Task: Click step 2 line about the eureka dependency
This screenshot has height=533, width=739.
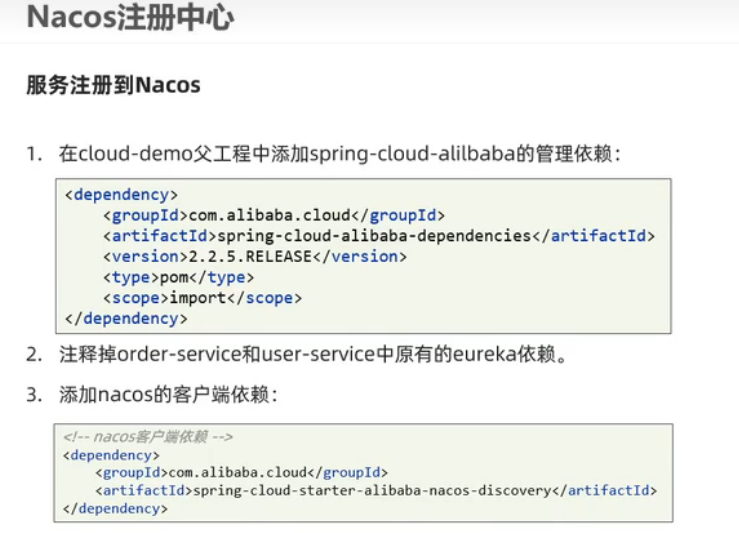Action: pos(297,354)
